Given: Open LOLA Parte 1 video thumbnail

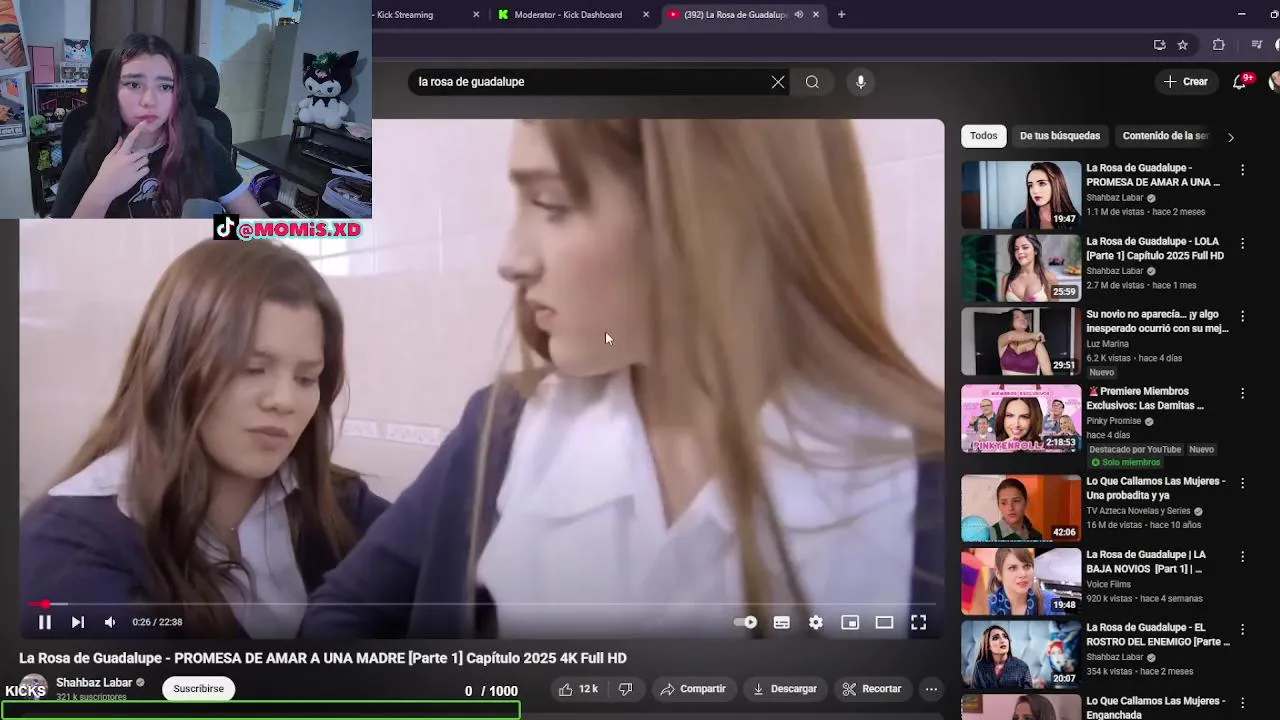Looking at the screenshot, I should pos(1021,268).
